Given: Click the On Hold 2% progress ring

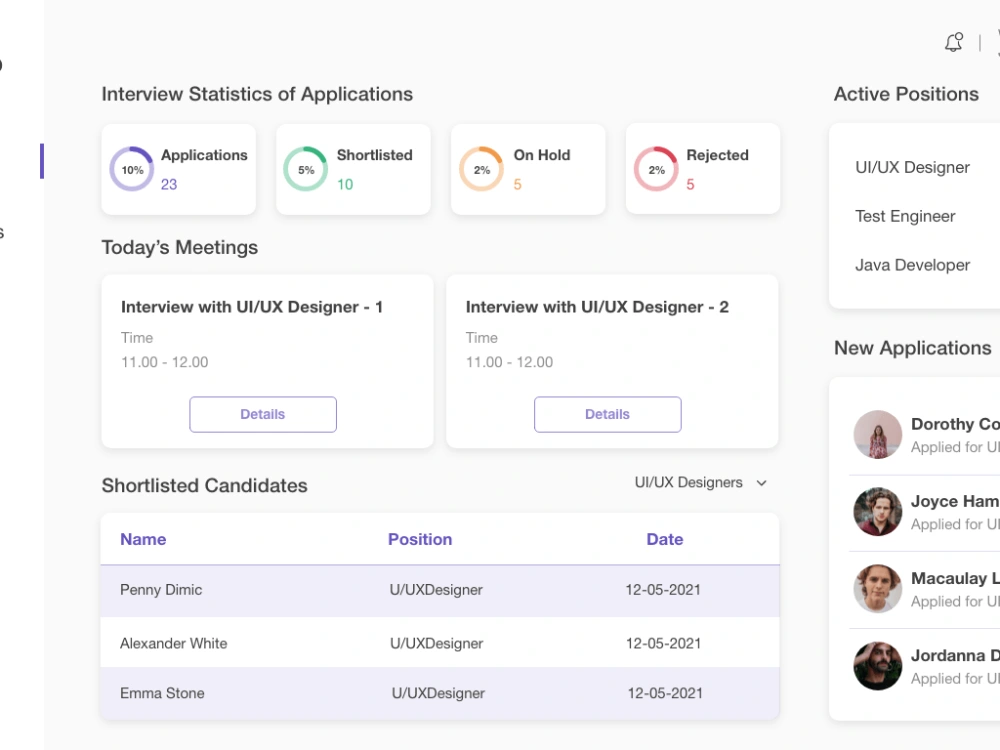Looking at the screenshot, I should pyautogui.click(x=482, y=169).
